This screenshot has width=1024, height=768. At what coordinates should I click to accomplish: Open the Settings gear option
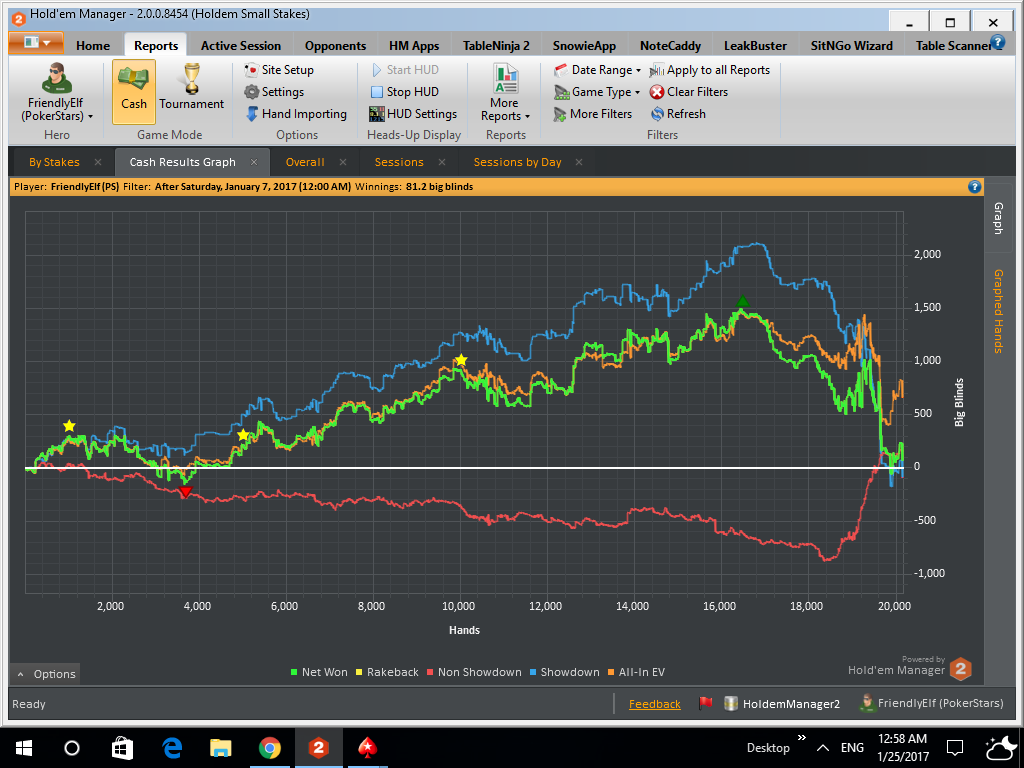coord(274,92)
